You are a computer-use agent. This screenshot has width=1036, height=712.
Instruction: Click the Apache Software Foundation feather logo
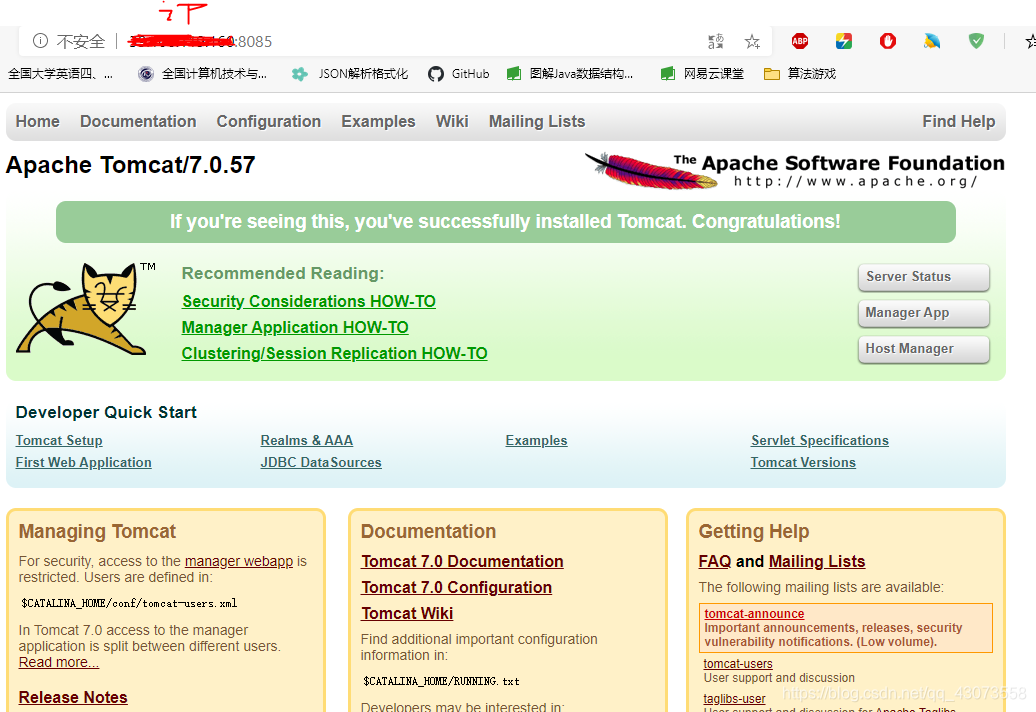(794, 170)
